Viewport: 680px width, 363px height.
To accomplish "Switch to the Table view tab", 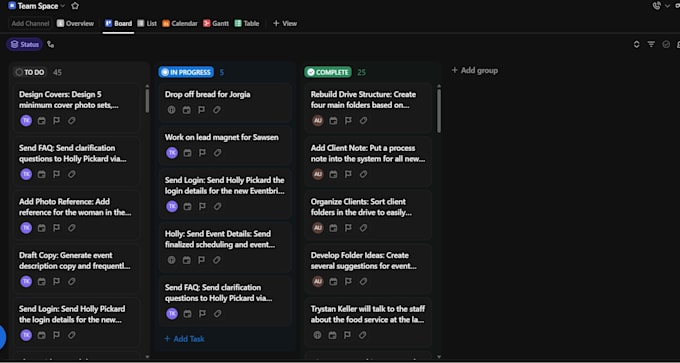I will 247,23.
